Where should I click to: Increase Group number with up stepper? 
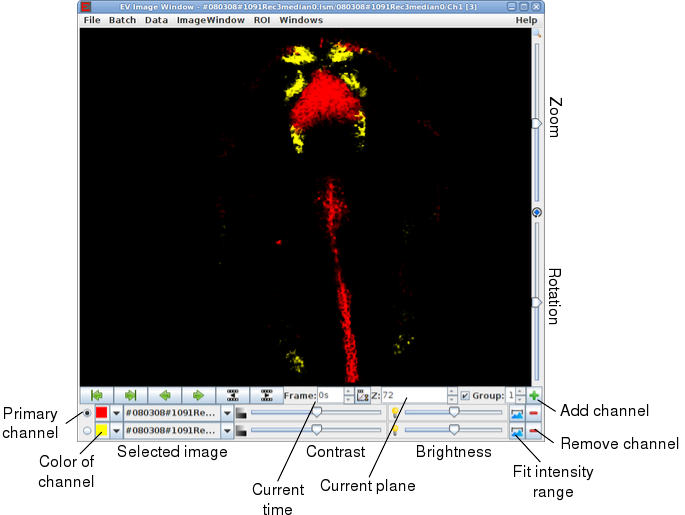pyautogui.click(x=520, y=392)
